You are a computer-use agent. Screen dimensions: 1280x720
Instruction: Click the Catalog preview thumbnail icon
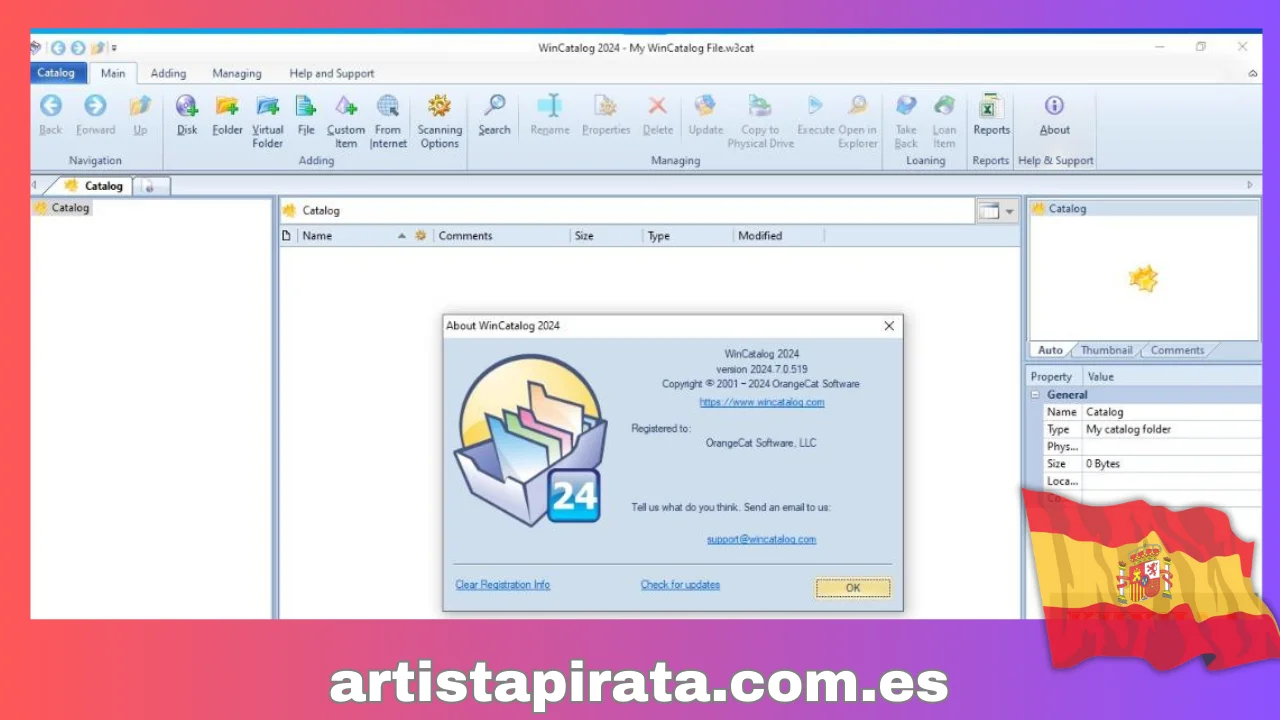[x=1143, y=279]
